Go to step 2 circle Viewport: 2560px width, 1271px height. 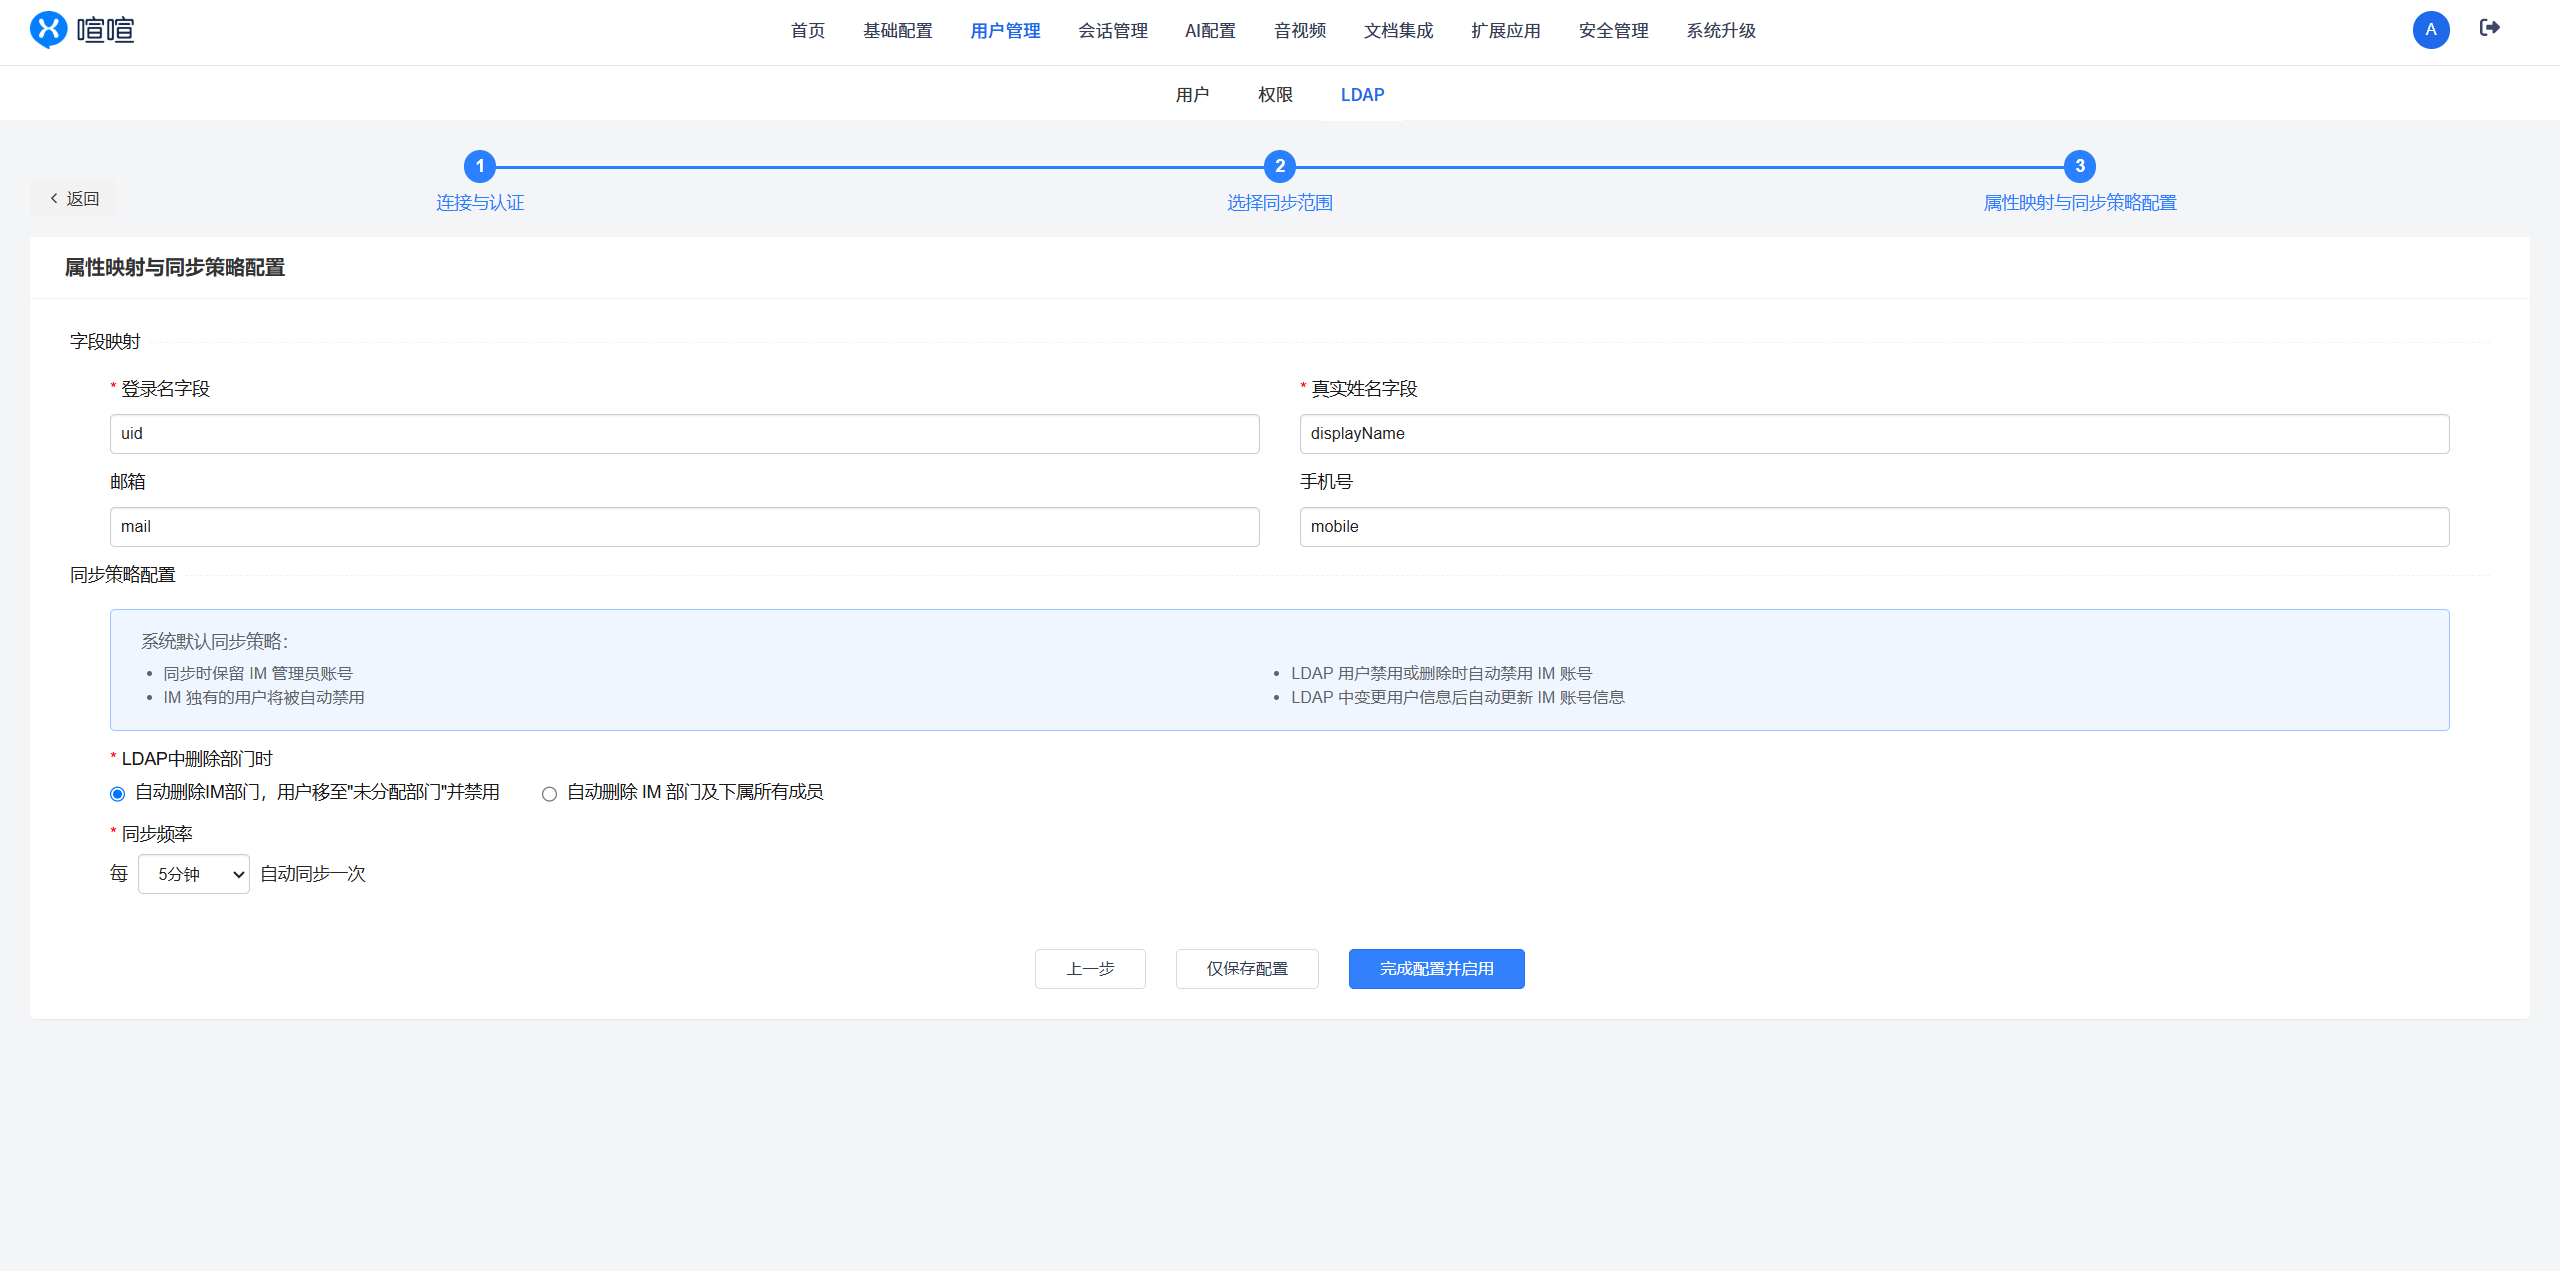[x=1280, y=166]
